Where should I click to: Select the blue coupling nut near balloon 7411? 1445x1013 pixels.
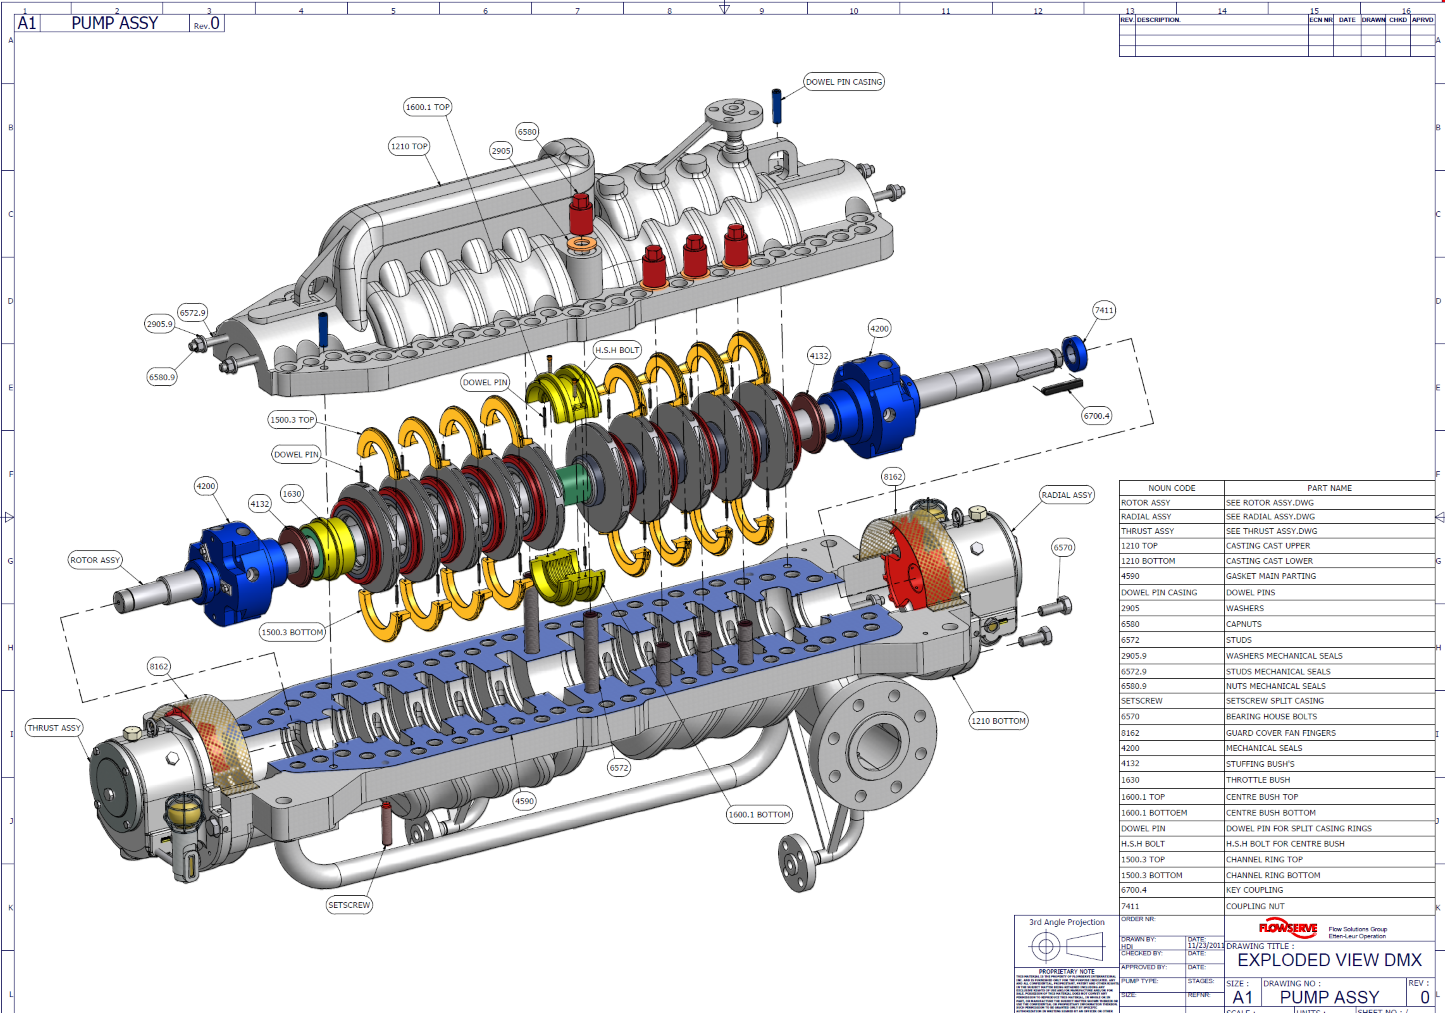pyautogui.click(x=1074, y=352)
